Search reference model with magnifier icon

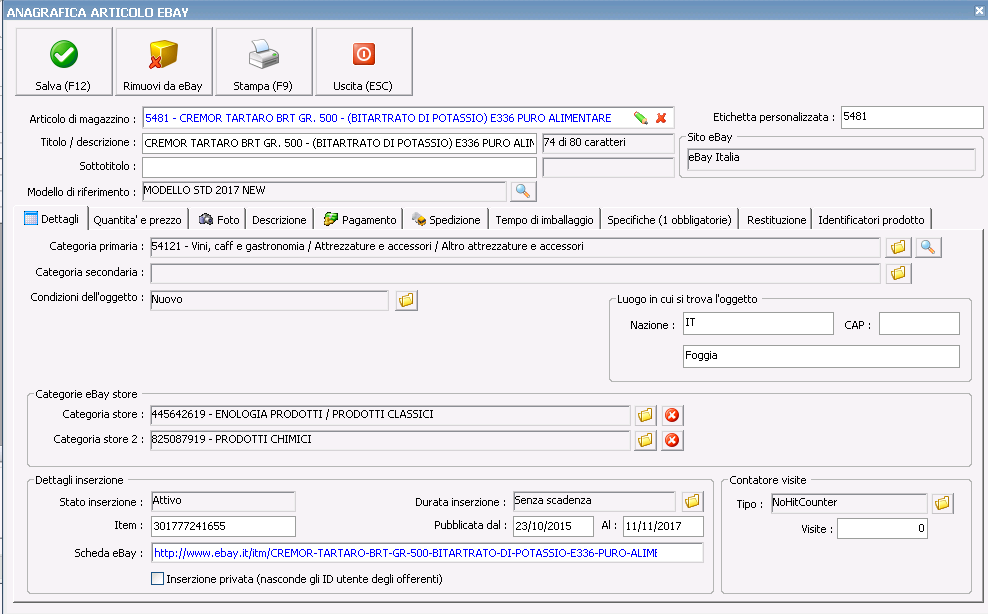pos(523,191)
